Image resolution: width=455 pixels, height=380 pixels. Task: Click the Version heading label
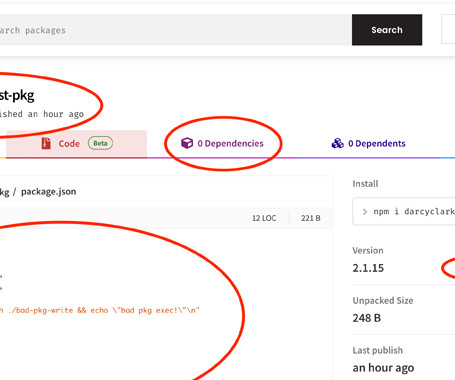click(x=368, y=250)
